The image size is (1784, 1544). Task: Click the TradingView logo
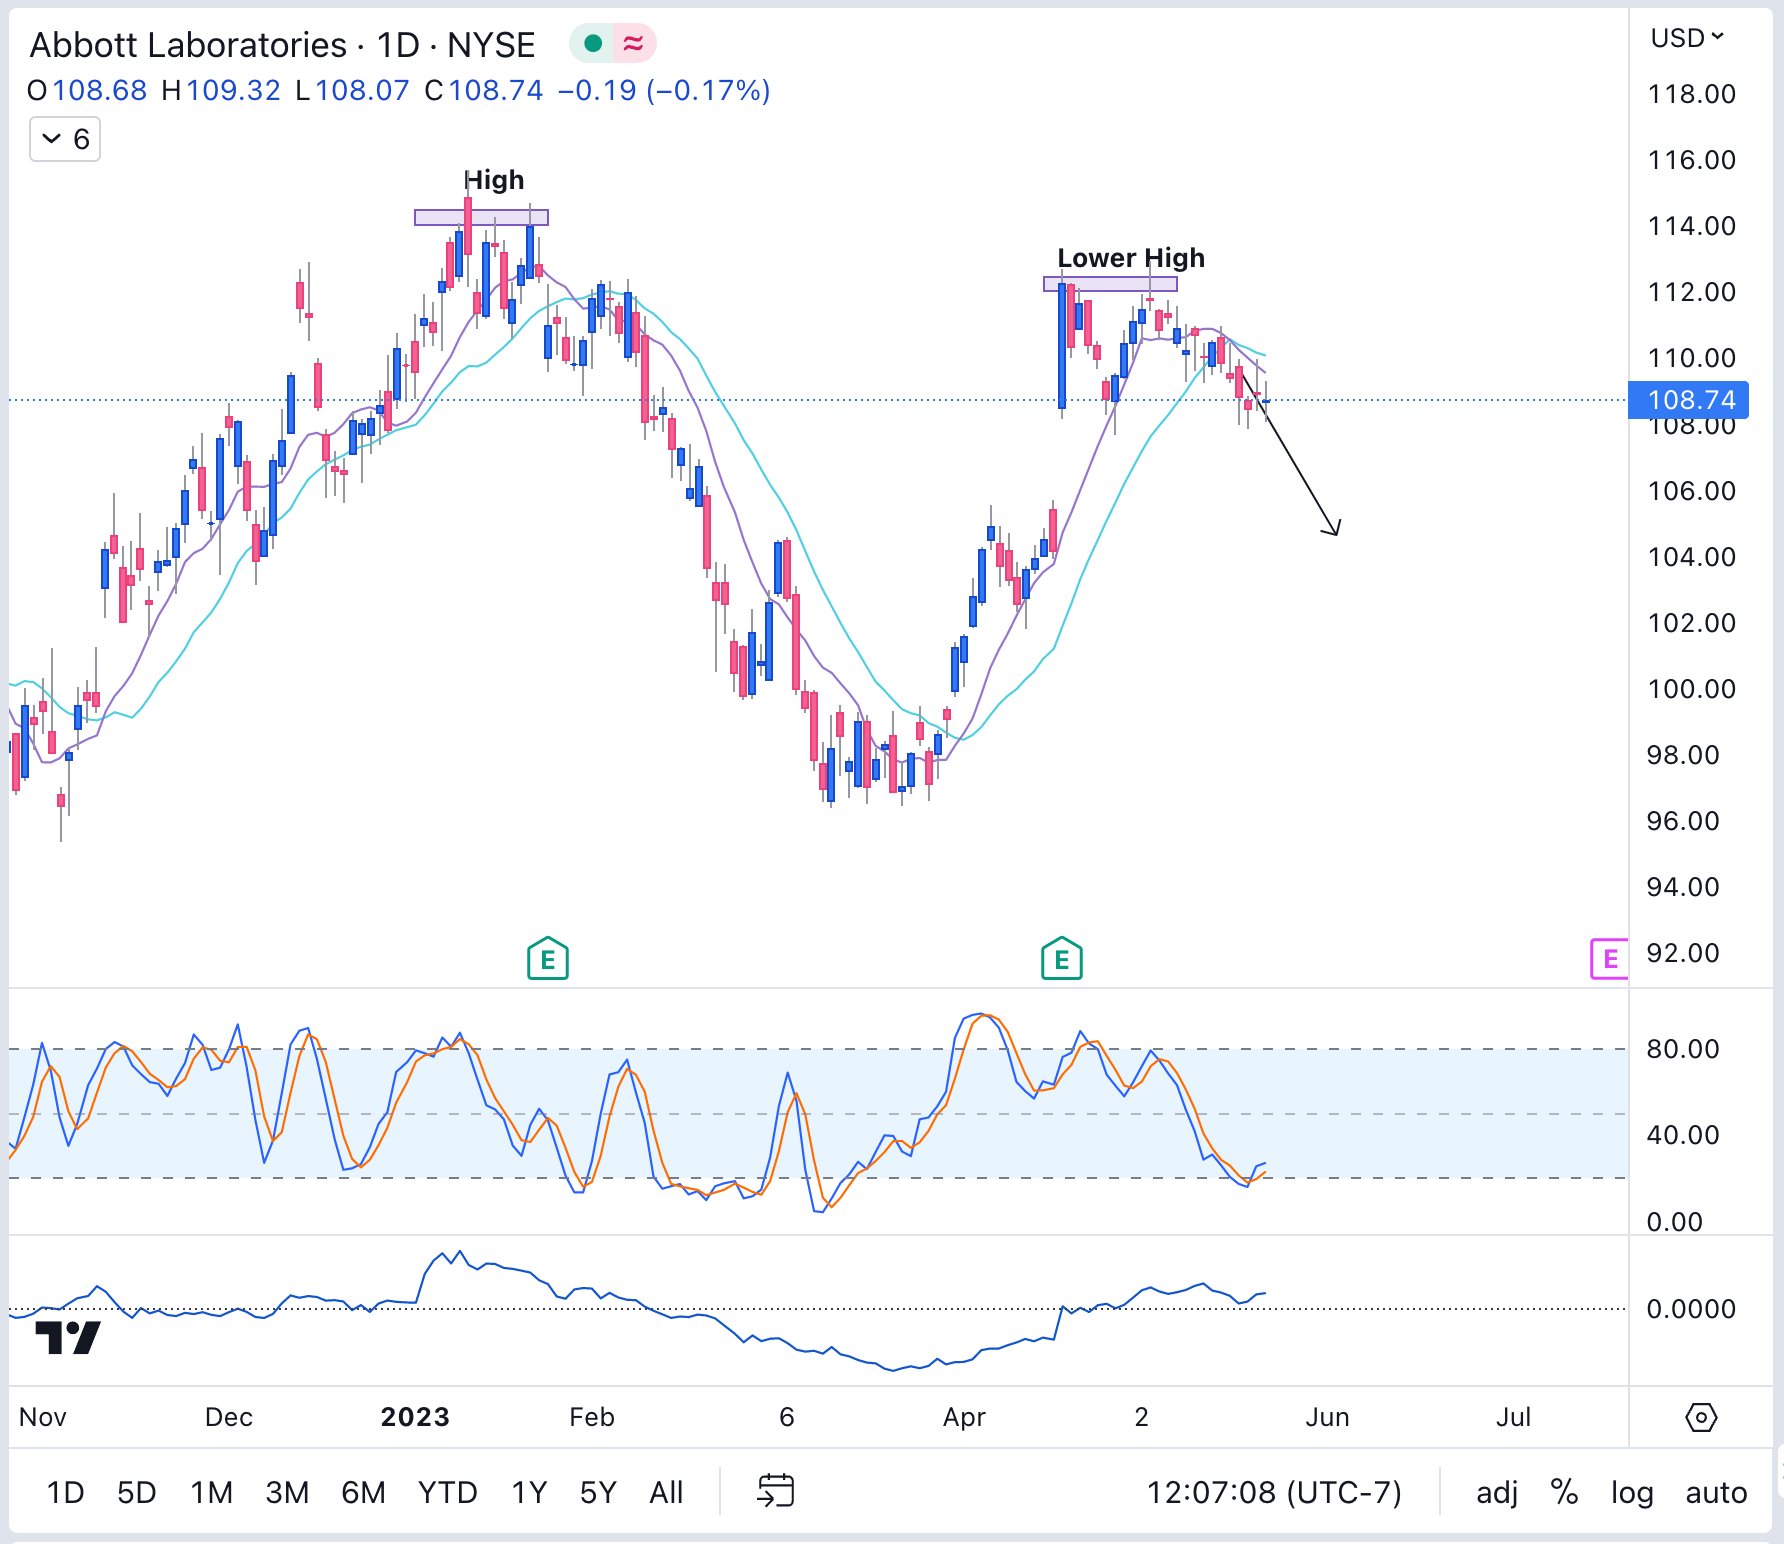tap(68, 1337)
